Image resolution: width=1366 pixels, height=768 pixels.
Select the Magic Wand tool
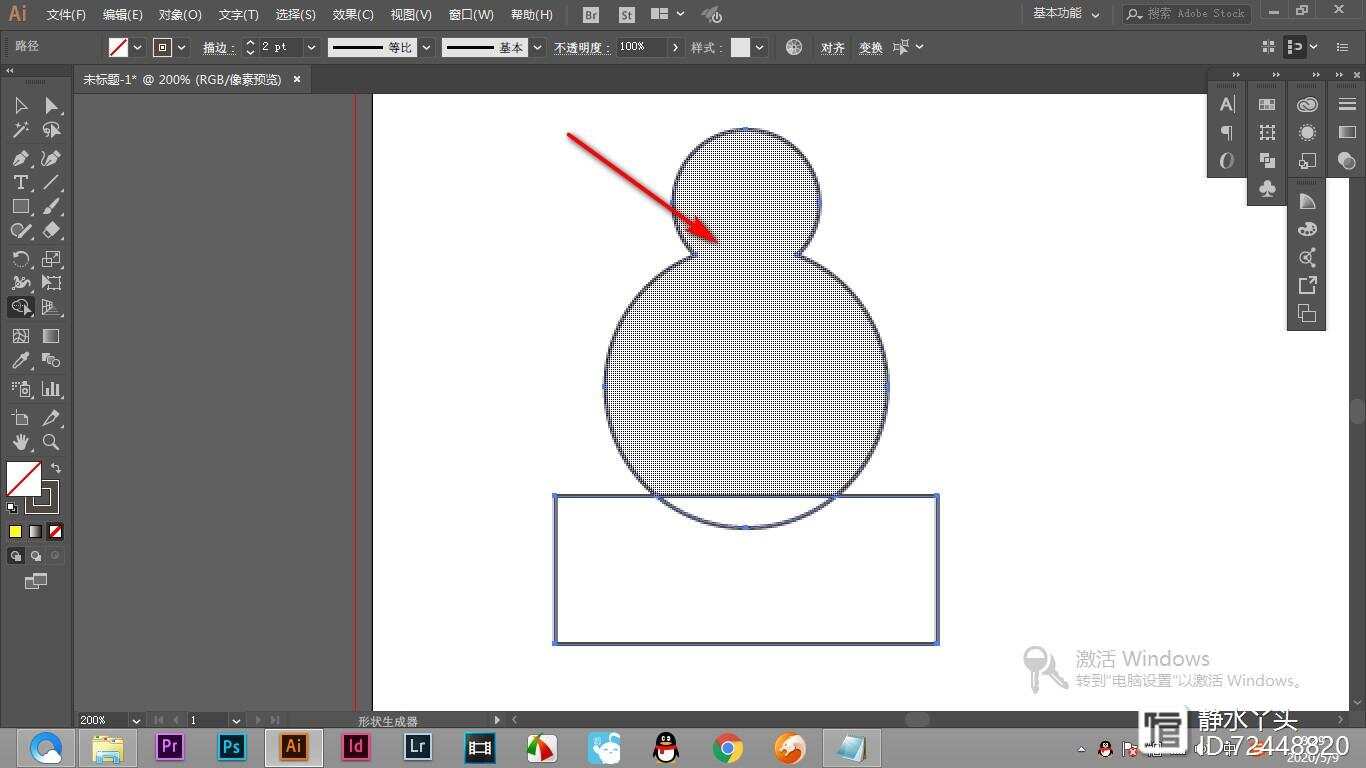(x=20, y=130)
